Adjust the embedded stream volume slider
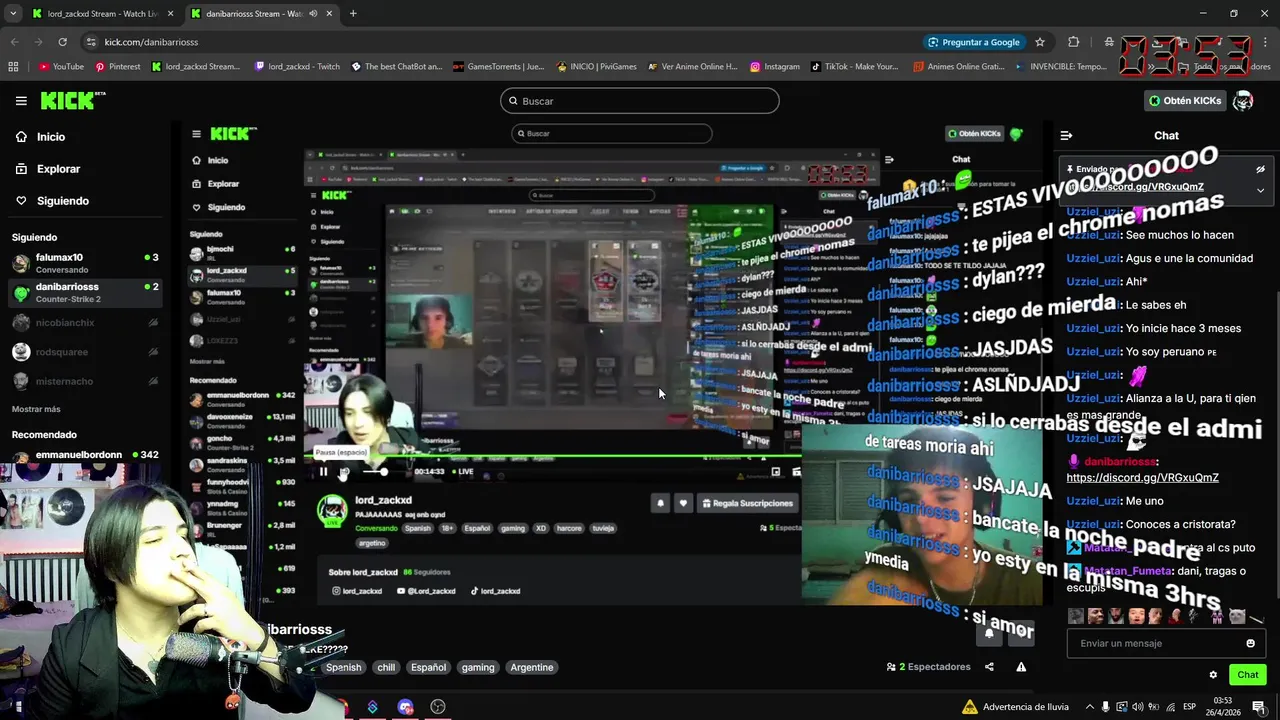1280x720 pixels. click(x=373, y=472)
